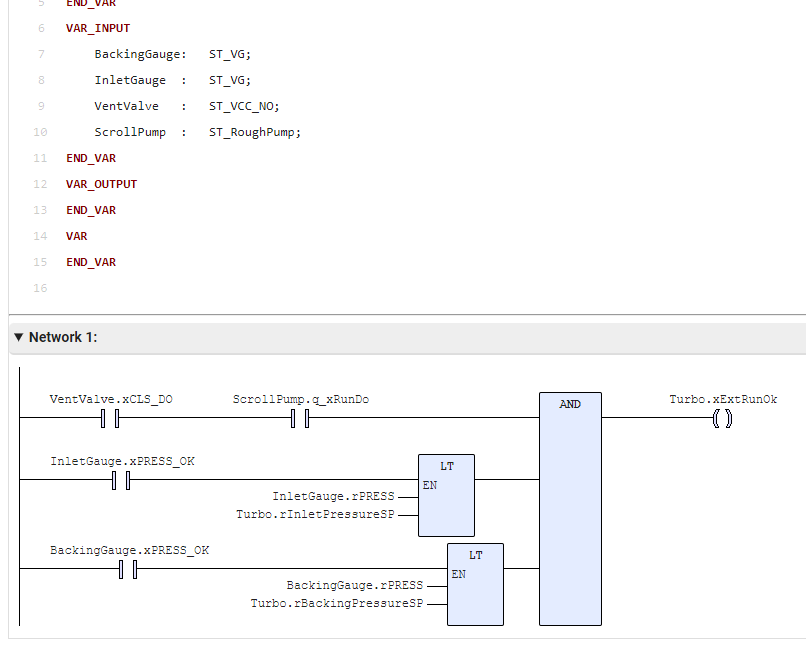Click the BackingGauge.xPRESS_OK label
This screenshot has height=660, width=806.
[x=130, y=551]
